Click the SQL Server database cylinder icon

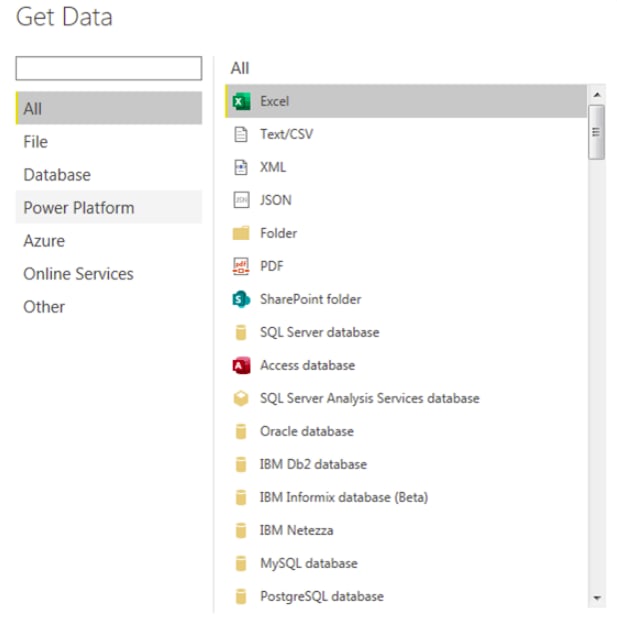tap(241, 332)
